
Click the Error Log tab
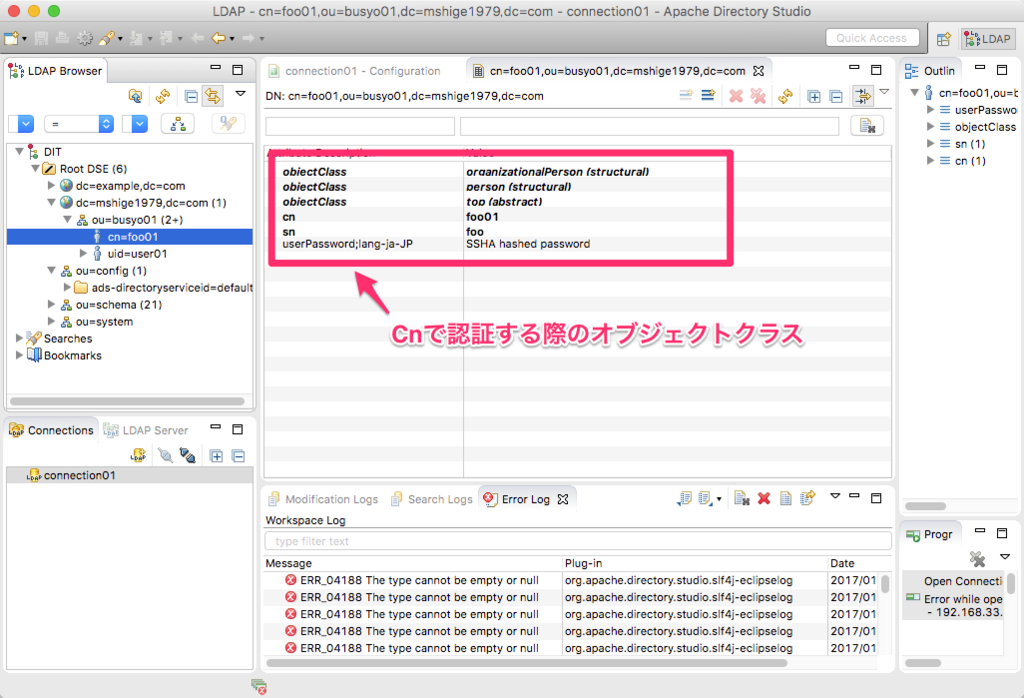coord(526,499)
